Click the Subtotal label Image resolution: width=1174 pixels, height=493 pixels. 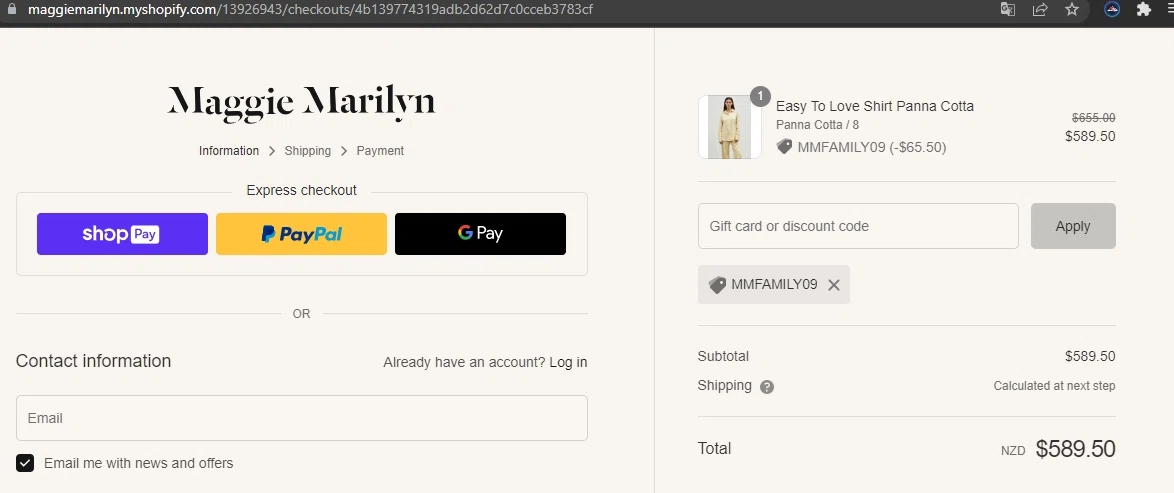pos(723,357)
